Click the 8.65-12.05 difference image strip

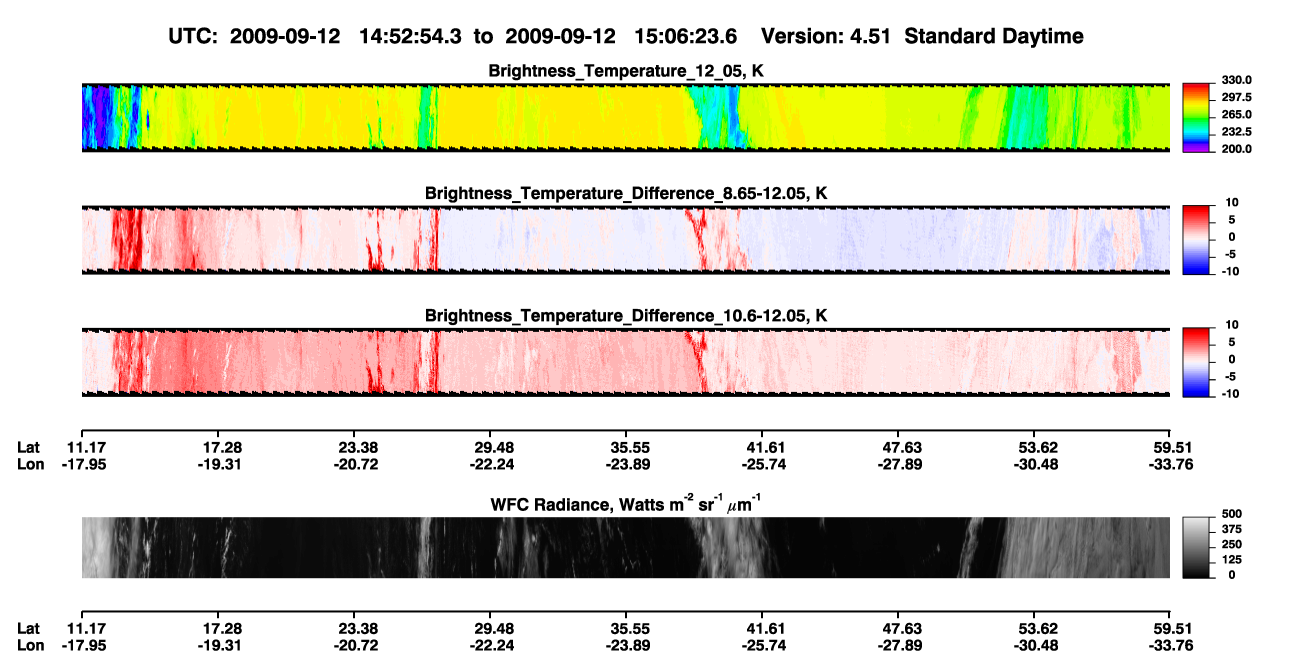click(626, 240)
